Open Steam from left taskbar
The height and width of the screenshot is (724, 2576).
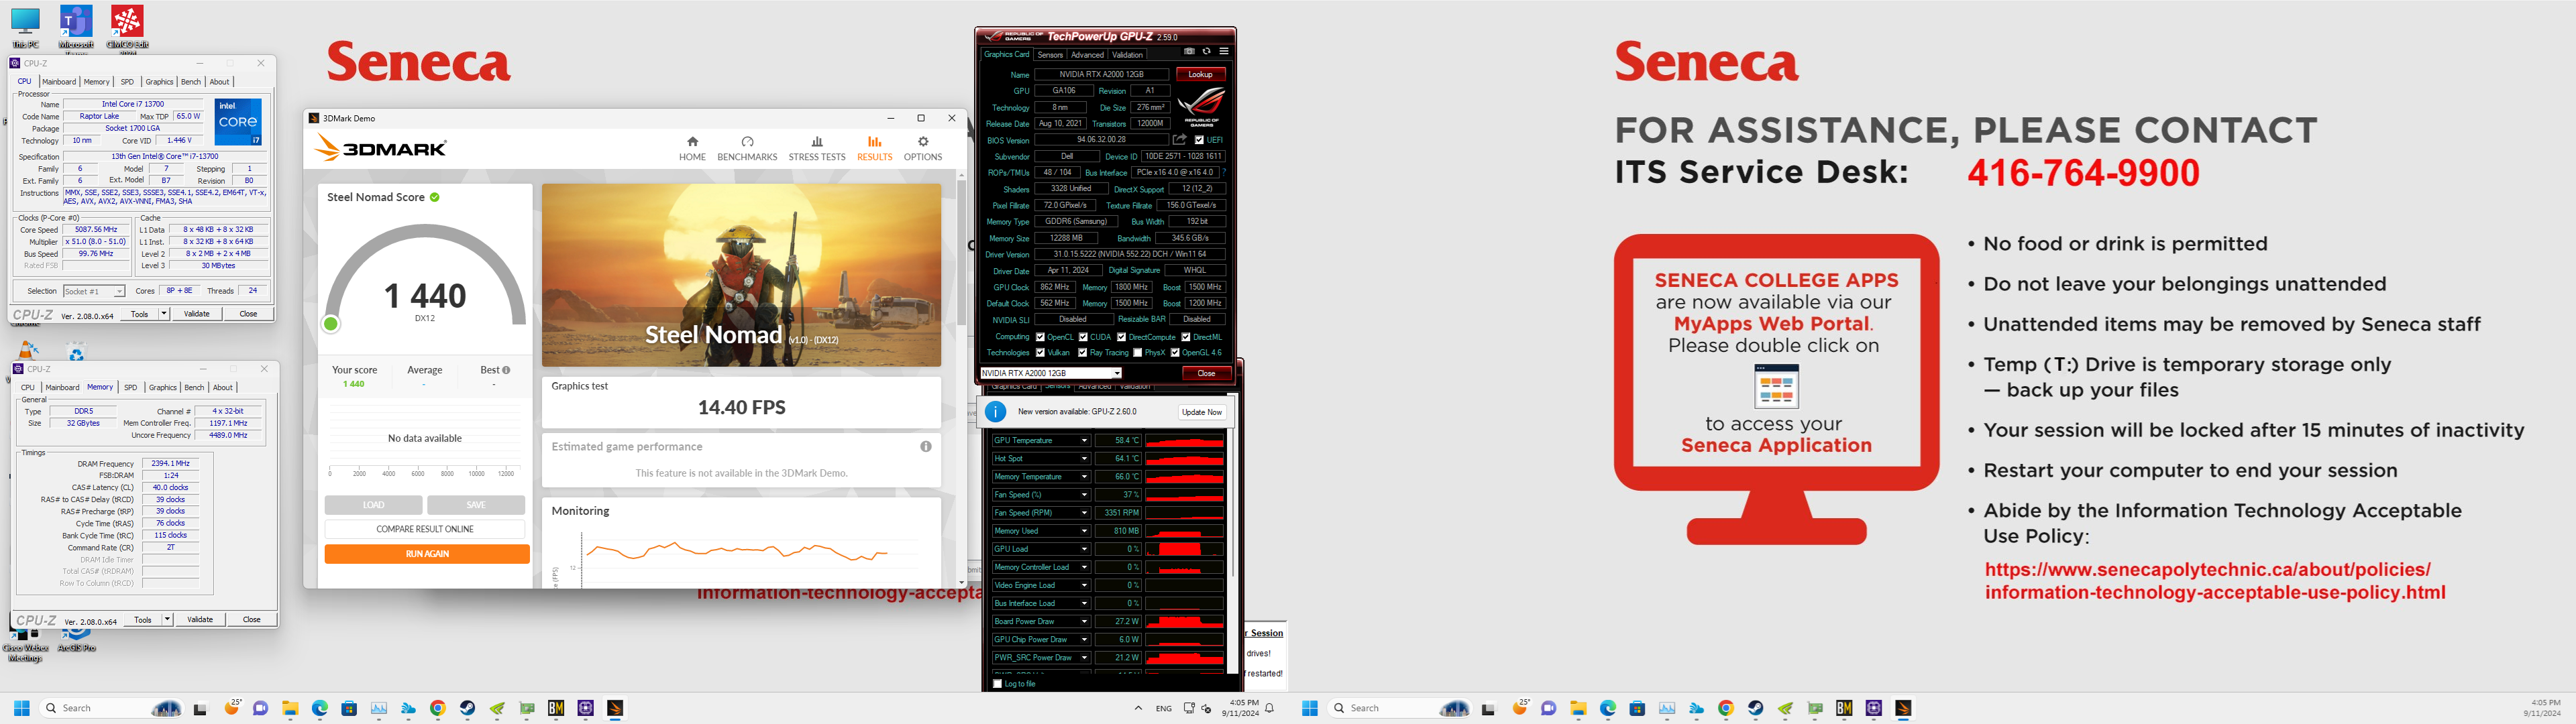coord(467,708)
